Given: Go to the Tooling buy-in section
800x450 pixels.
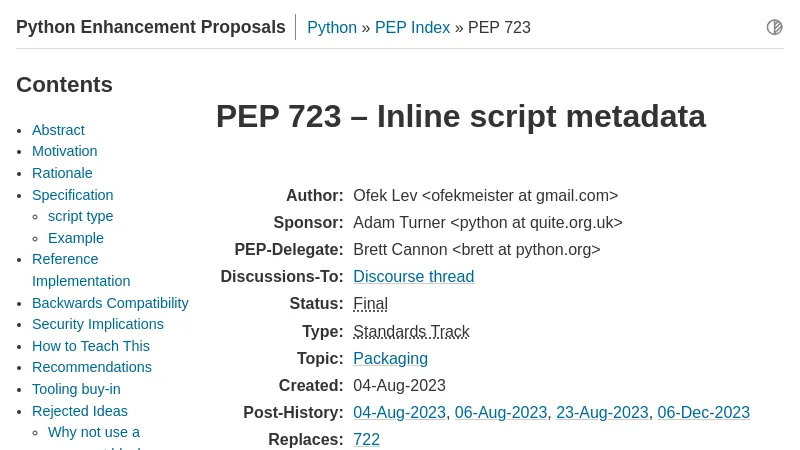Looking at the screenshot, I should click(76, 389).
